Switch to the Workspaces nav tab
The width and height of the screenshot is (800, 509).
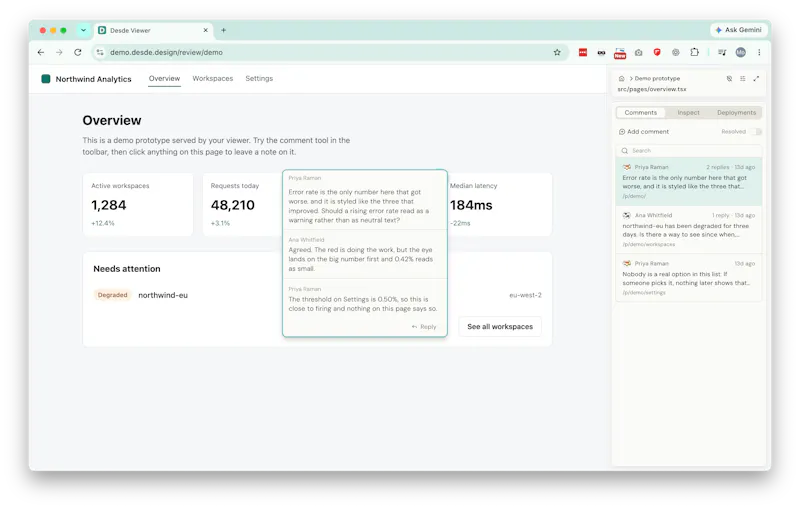213,79
